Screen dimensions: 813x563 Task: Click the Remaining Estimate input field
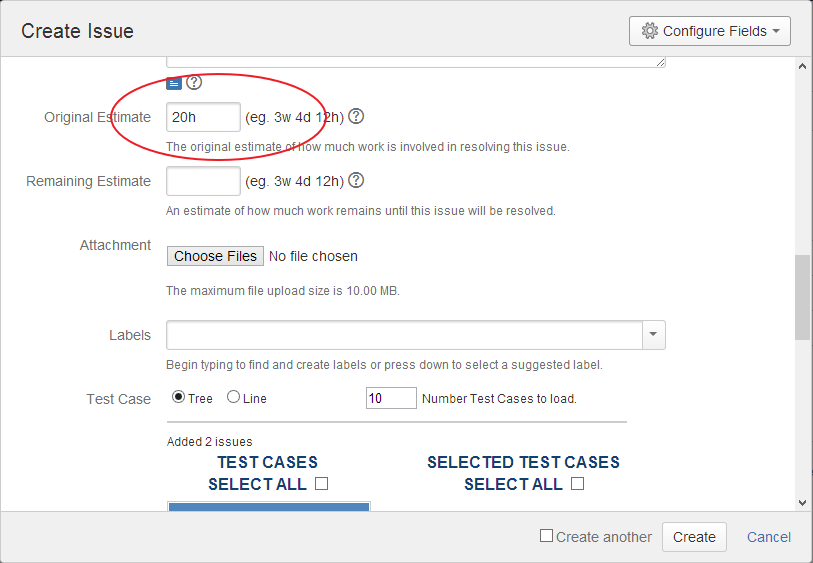coord(203,181)
